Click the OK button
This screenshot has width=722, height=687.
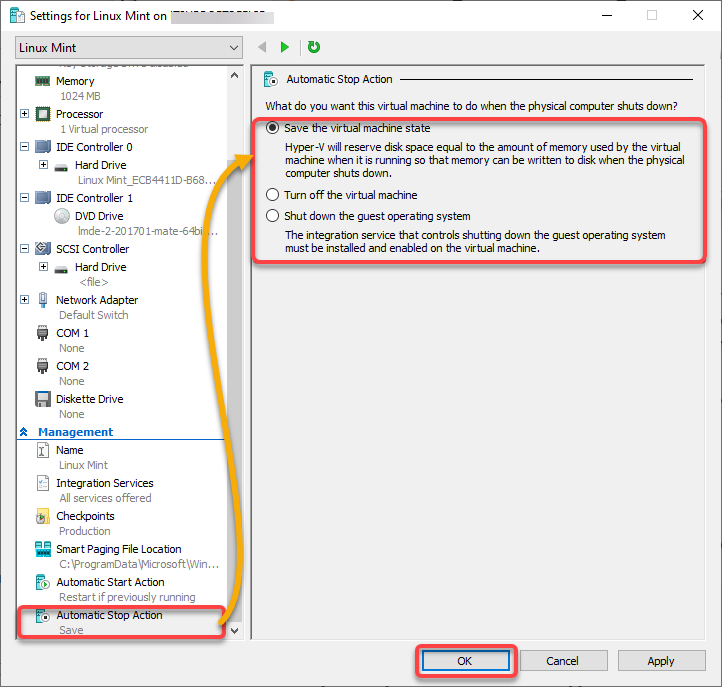point(466,661)
